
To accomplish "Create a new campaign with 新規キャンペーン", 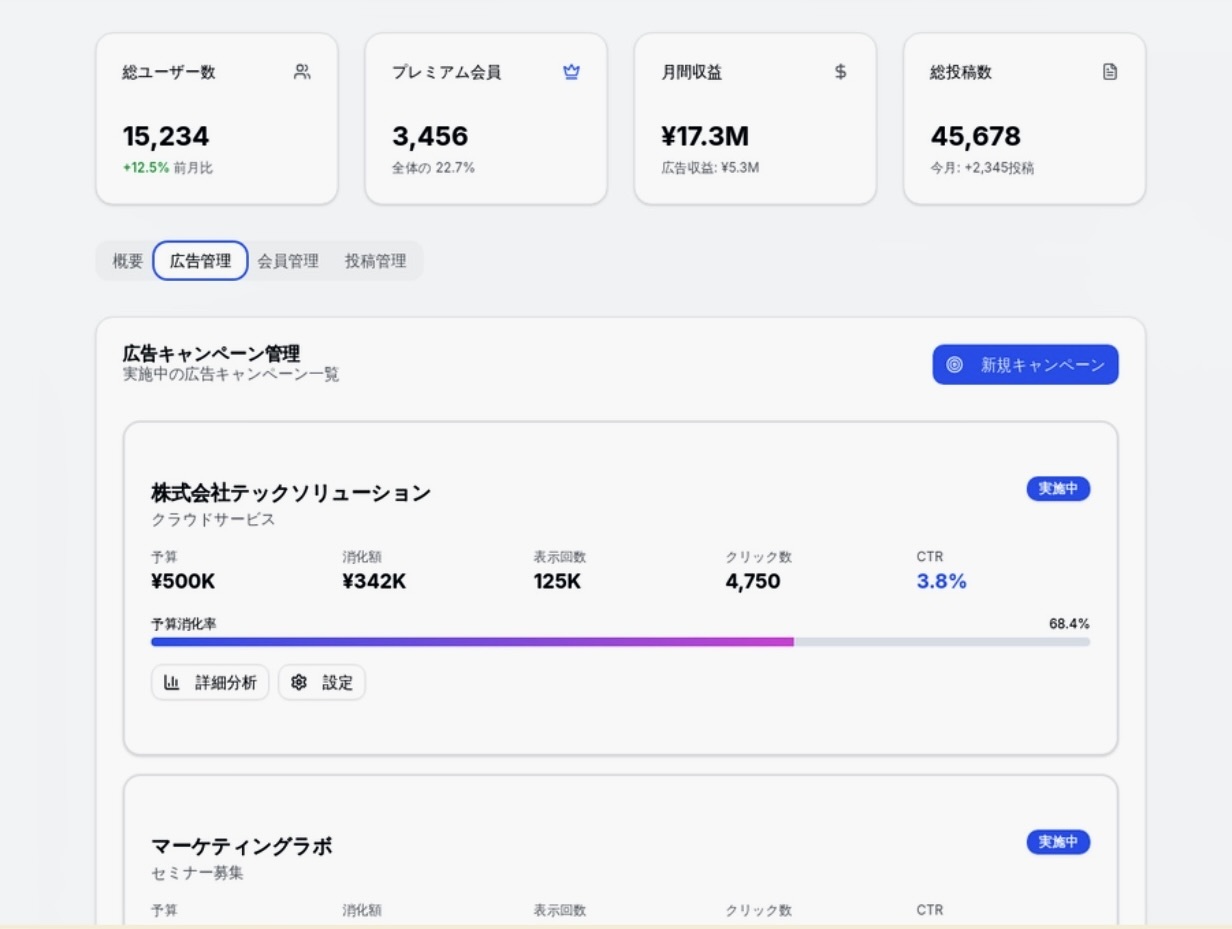I will [1025, 365].
